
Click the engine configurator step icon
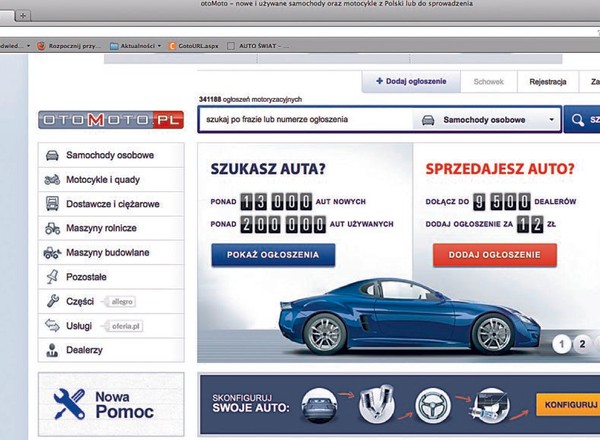(x=377, y=404)
